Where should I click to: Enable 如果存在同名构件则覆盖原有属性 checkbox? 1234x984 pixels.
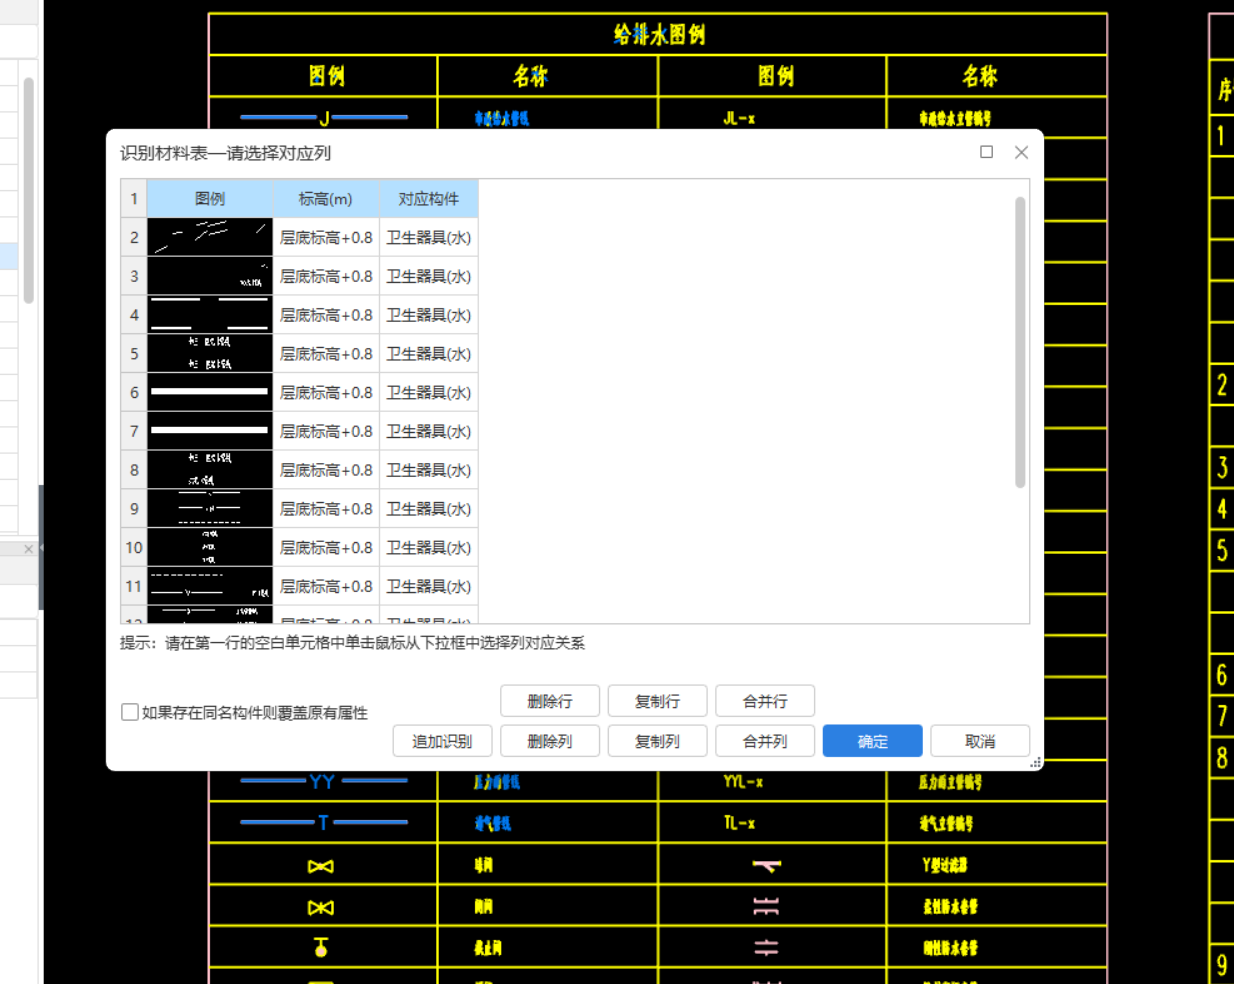(130, 713)
